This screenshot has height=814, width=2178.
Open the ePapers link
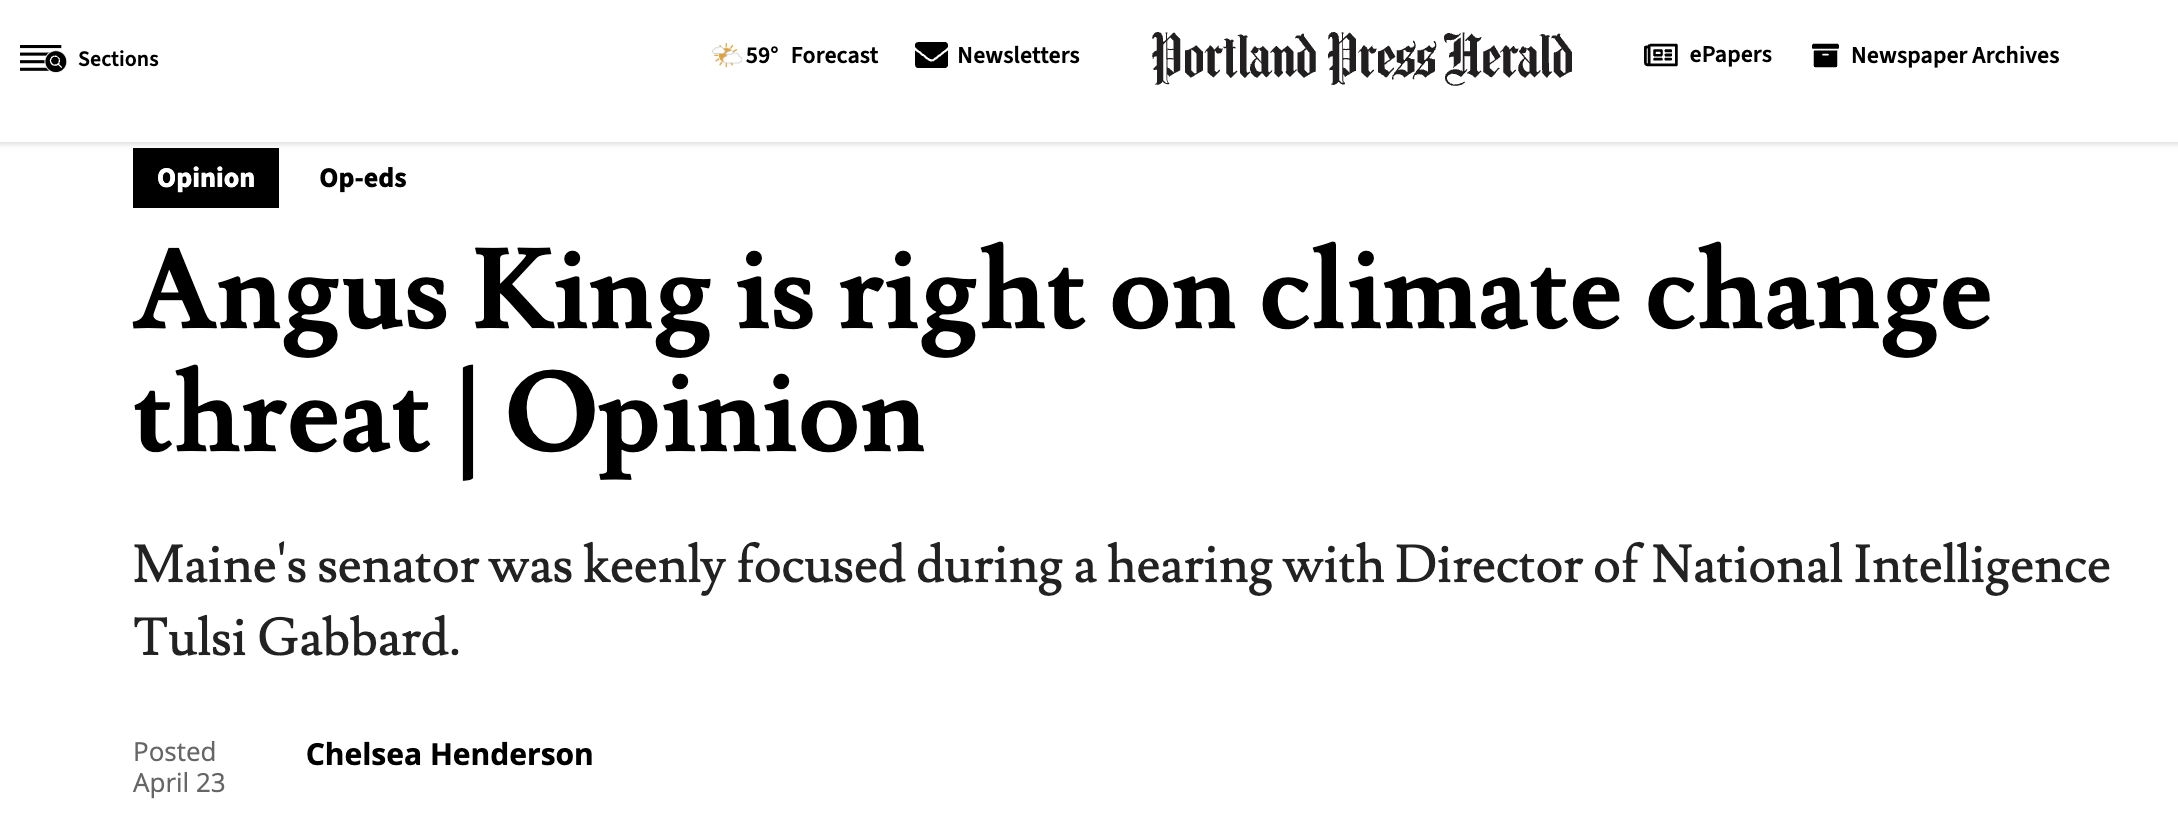coord(1730,55)
